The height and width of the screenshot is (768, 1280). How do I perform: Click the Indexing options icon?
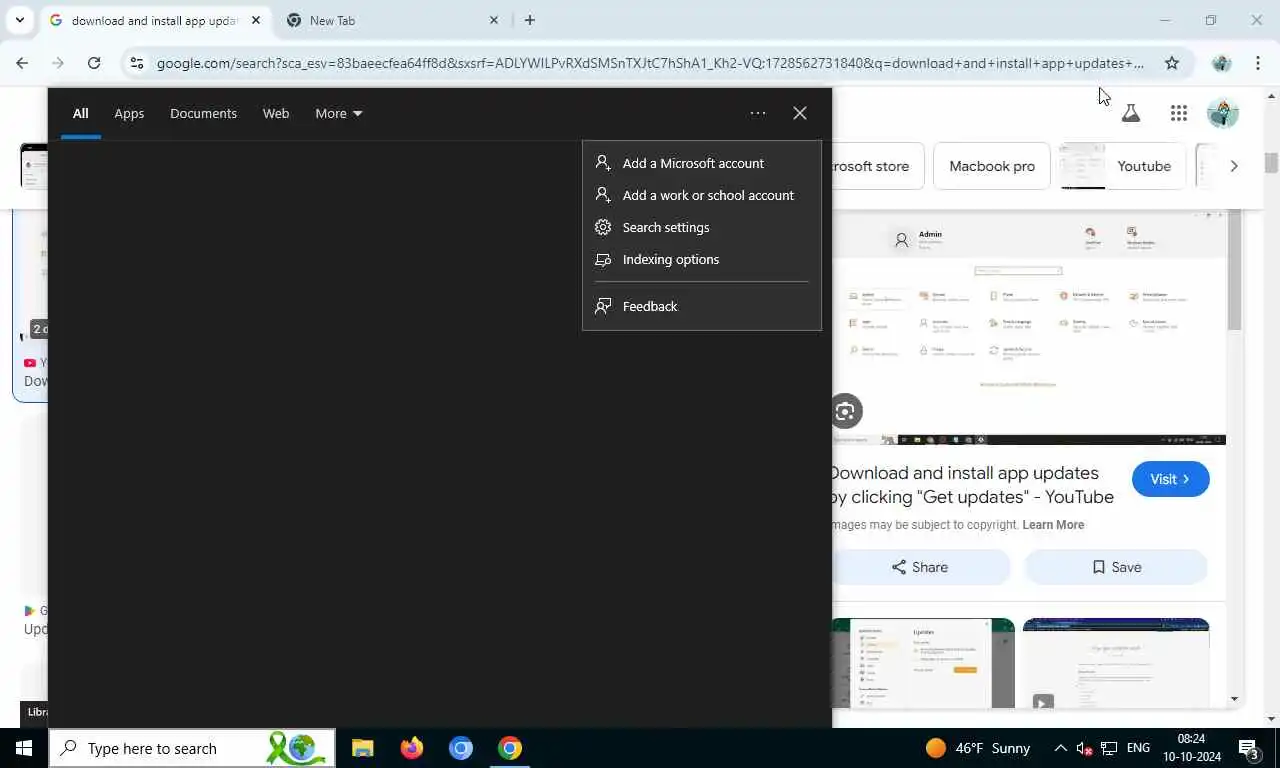point(603,259)
